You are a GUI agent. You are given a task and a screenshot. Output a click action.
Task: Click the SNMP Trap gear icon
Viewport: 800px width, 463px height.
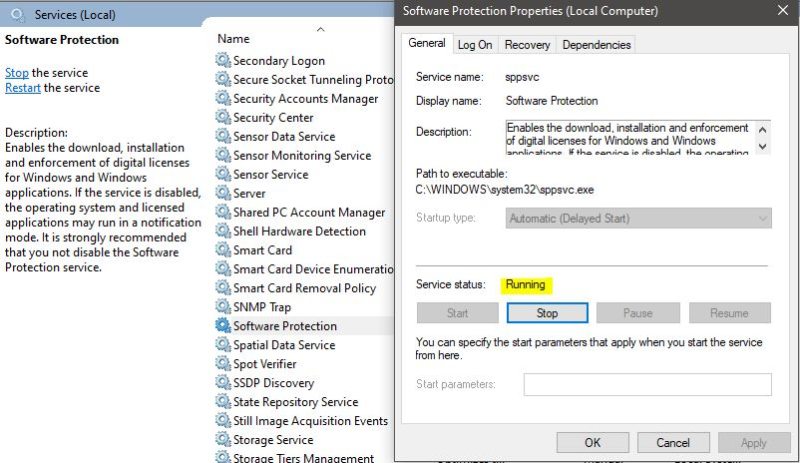point(223,306)
